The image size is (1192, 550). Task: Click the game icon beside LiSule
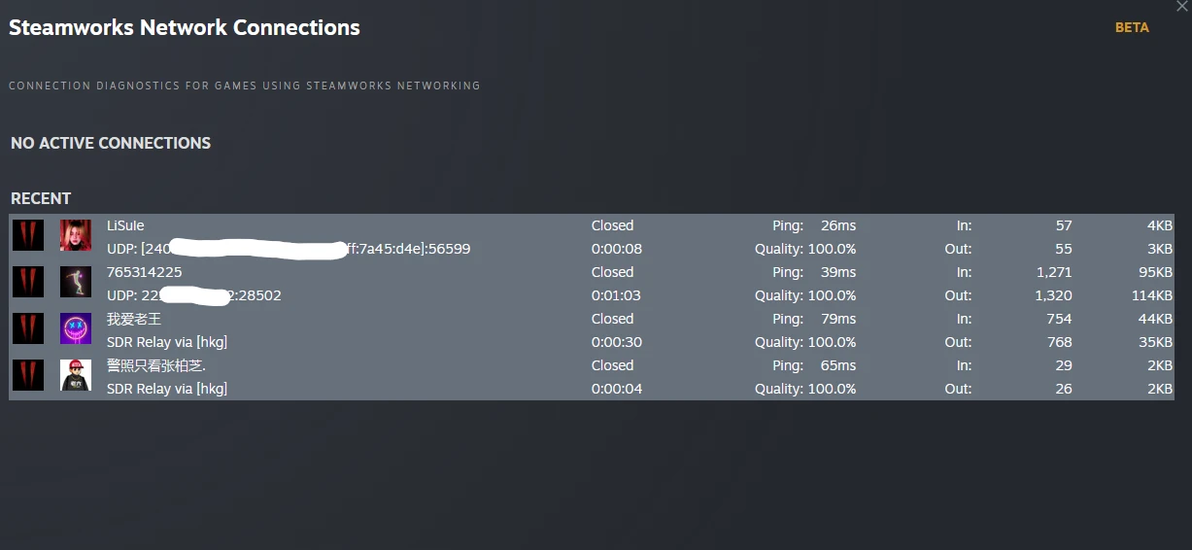point(28,236)
